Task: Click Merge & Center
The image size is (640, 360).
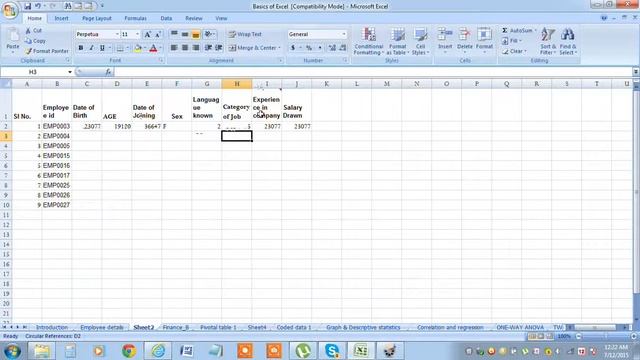Action: (252, 48)
